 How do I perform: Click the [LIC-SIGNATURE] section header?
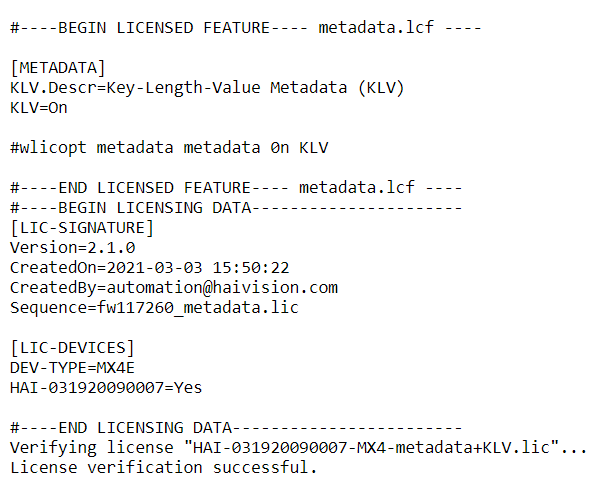[83, 228]
